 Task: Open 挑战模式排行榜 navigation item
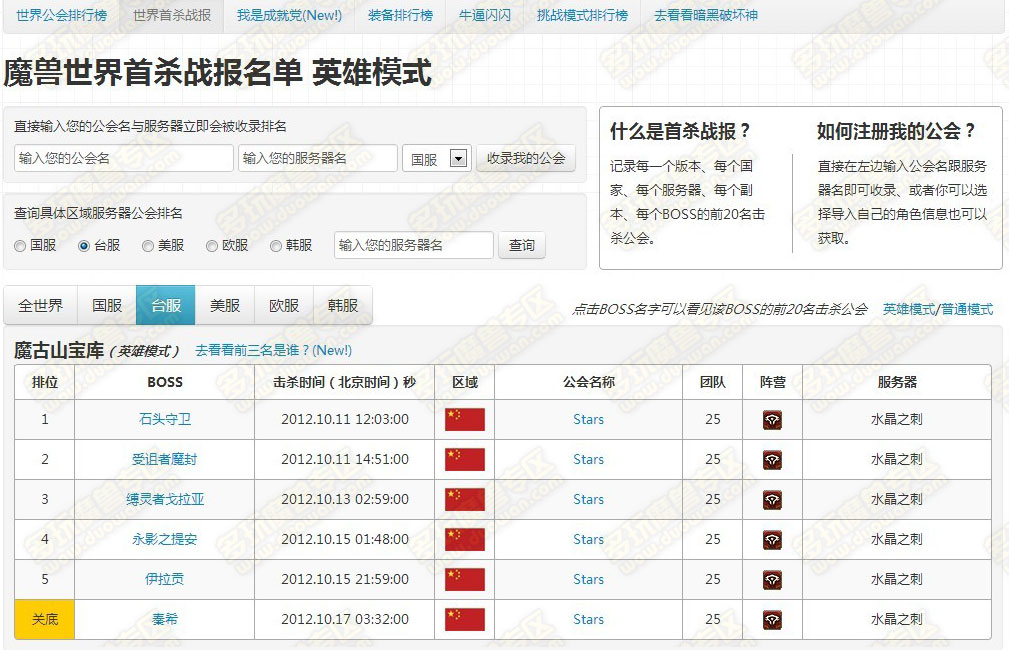[x=582, y=15]
